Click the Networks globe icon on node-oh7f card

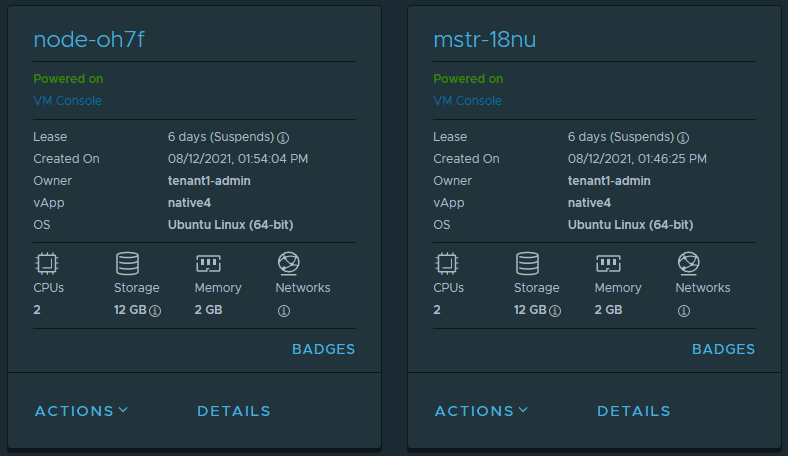point(288,263)
